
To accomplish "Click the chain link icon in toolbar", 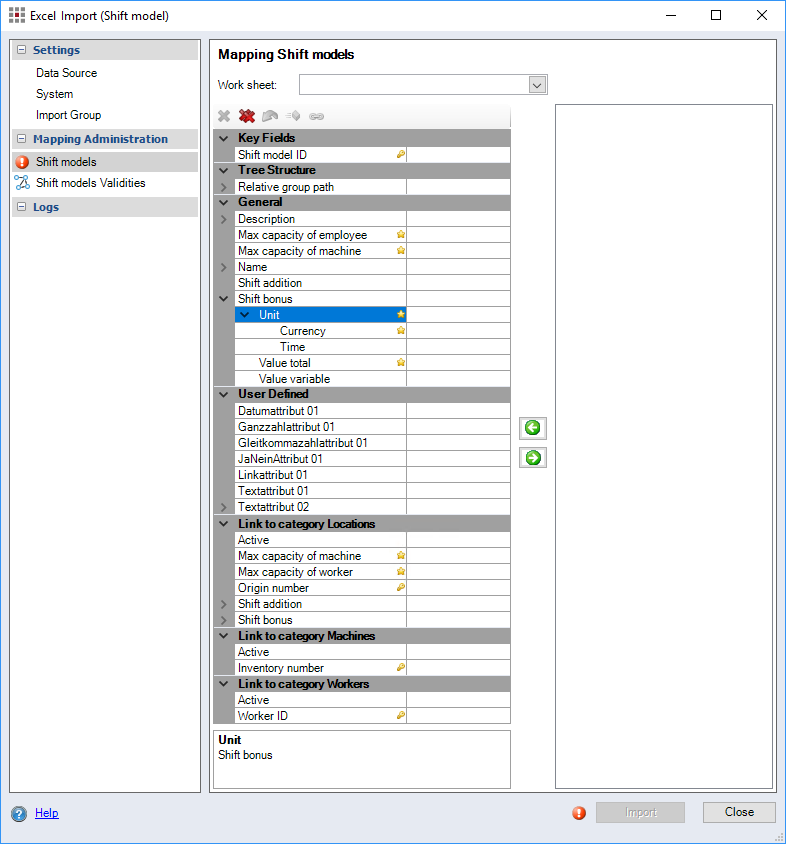I will [316, 116].
